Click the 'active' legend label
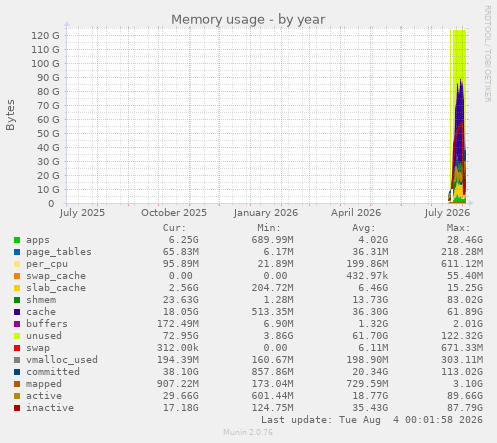 coord(44,396)
